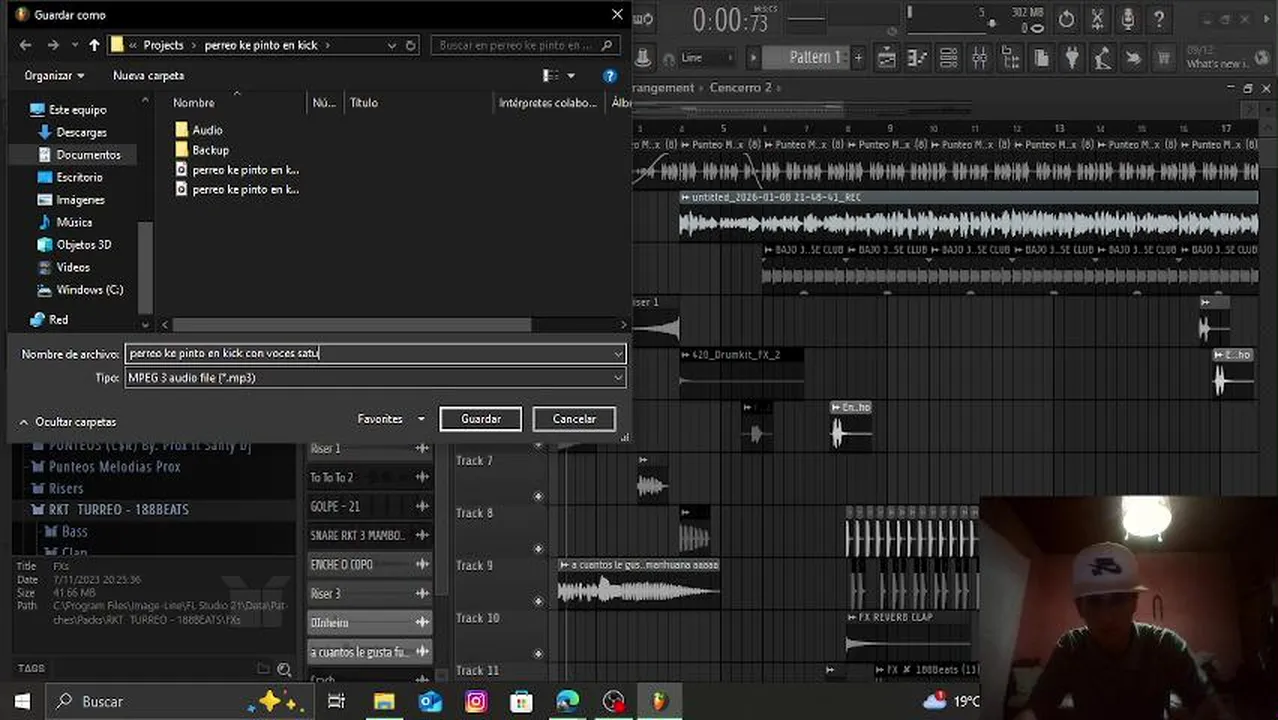Open the Mixer view icon
Image resolution: width=1278 pixels, height=720 pixels.
[979, 58]
